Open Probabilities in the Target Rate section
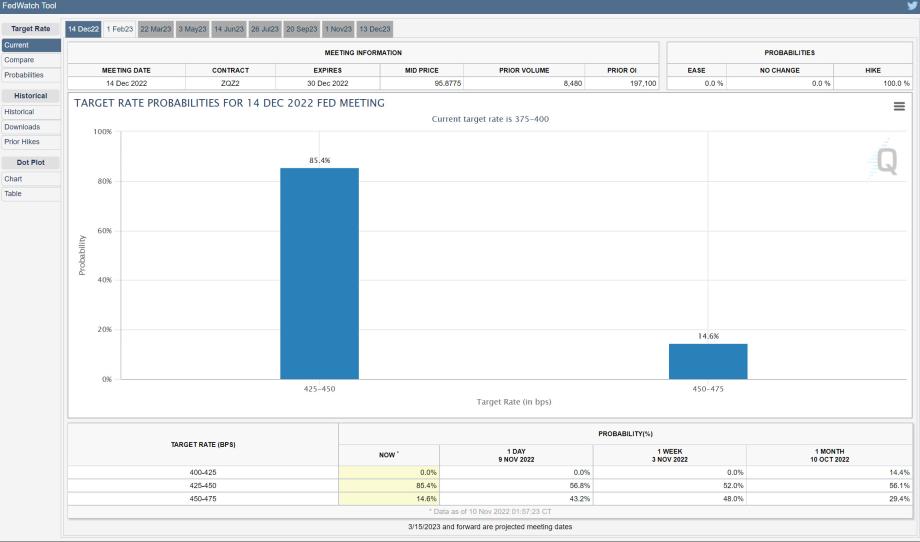Viewport: 920px width, 542px height. [x=24, y=75]
